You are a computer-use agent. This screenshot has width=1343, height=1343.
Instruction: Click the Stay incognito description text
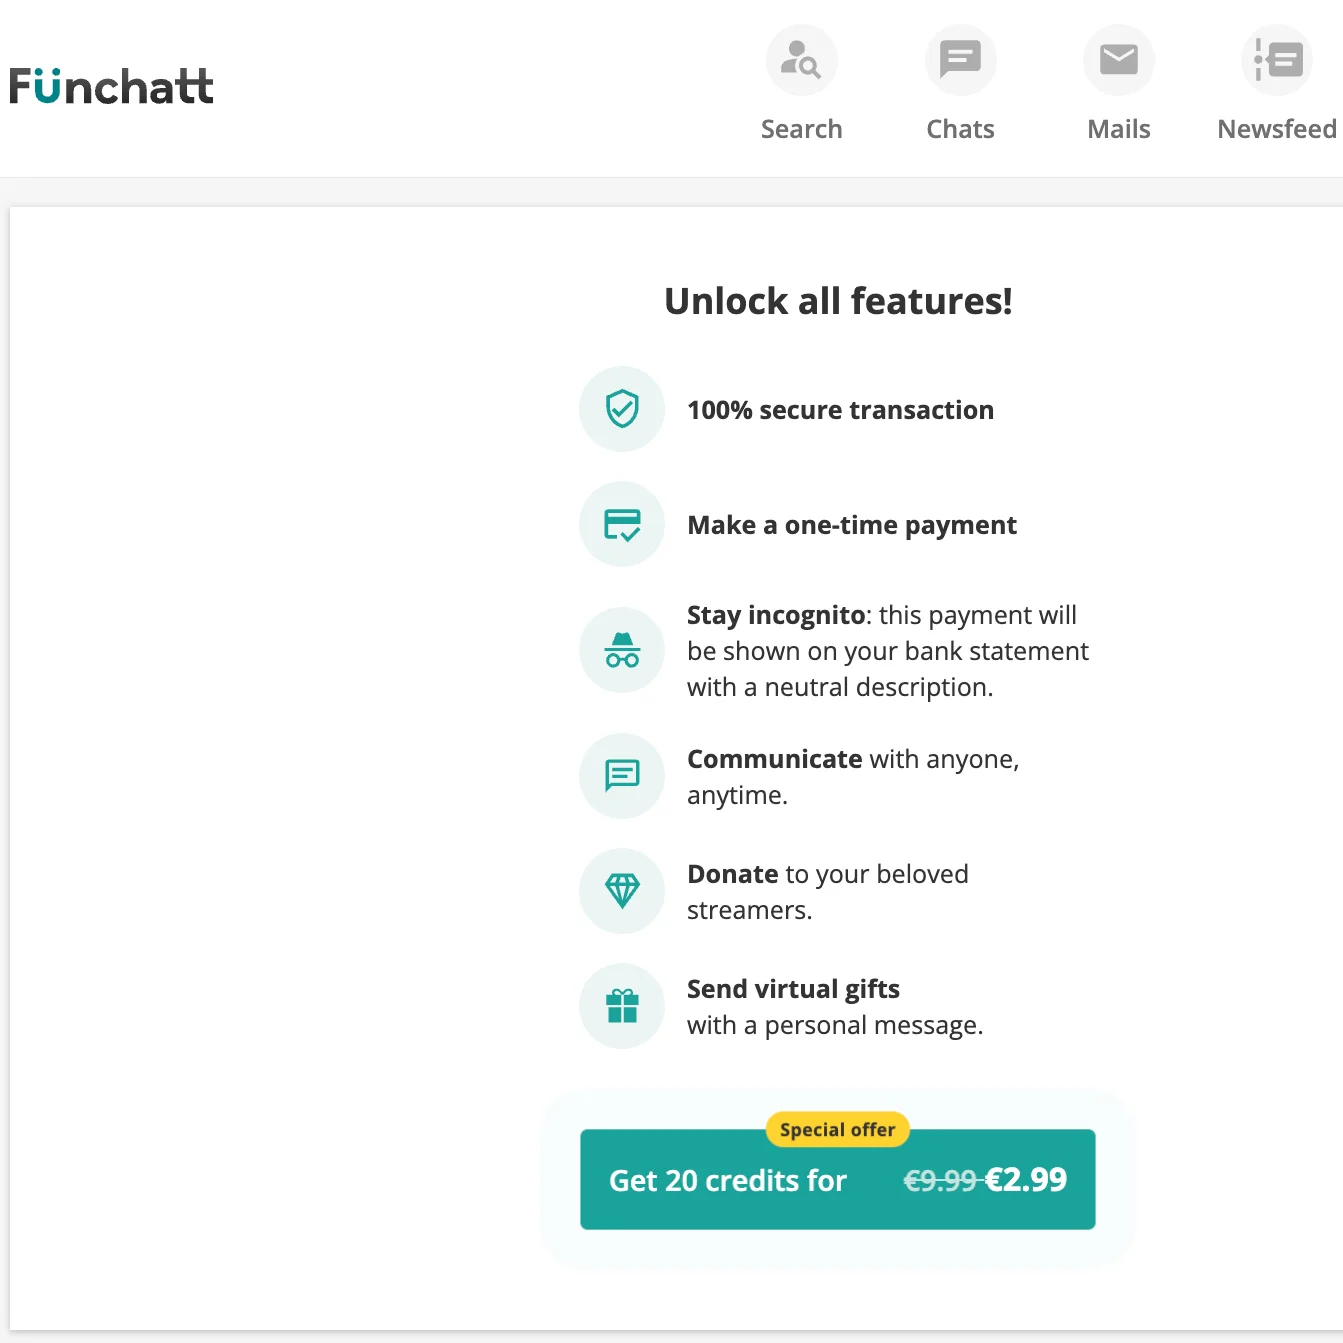point(887,651)
